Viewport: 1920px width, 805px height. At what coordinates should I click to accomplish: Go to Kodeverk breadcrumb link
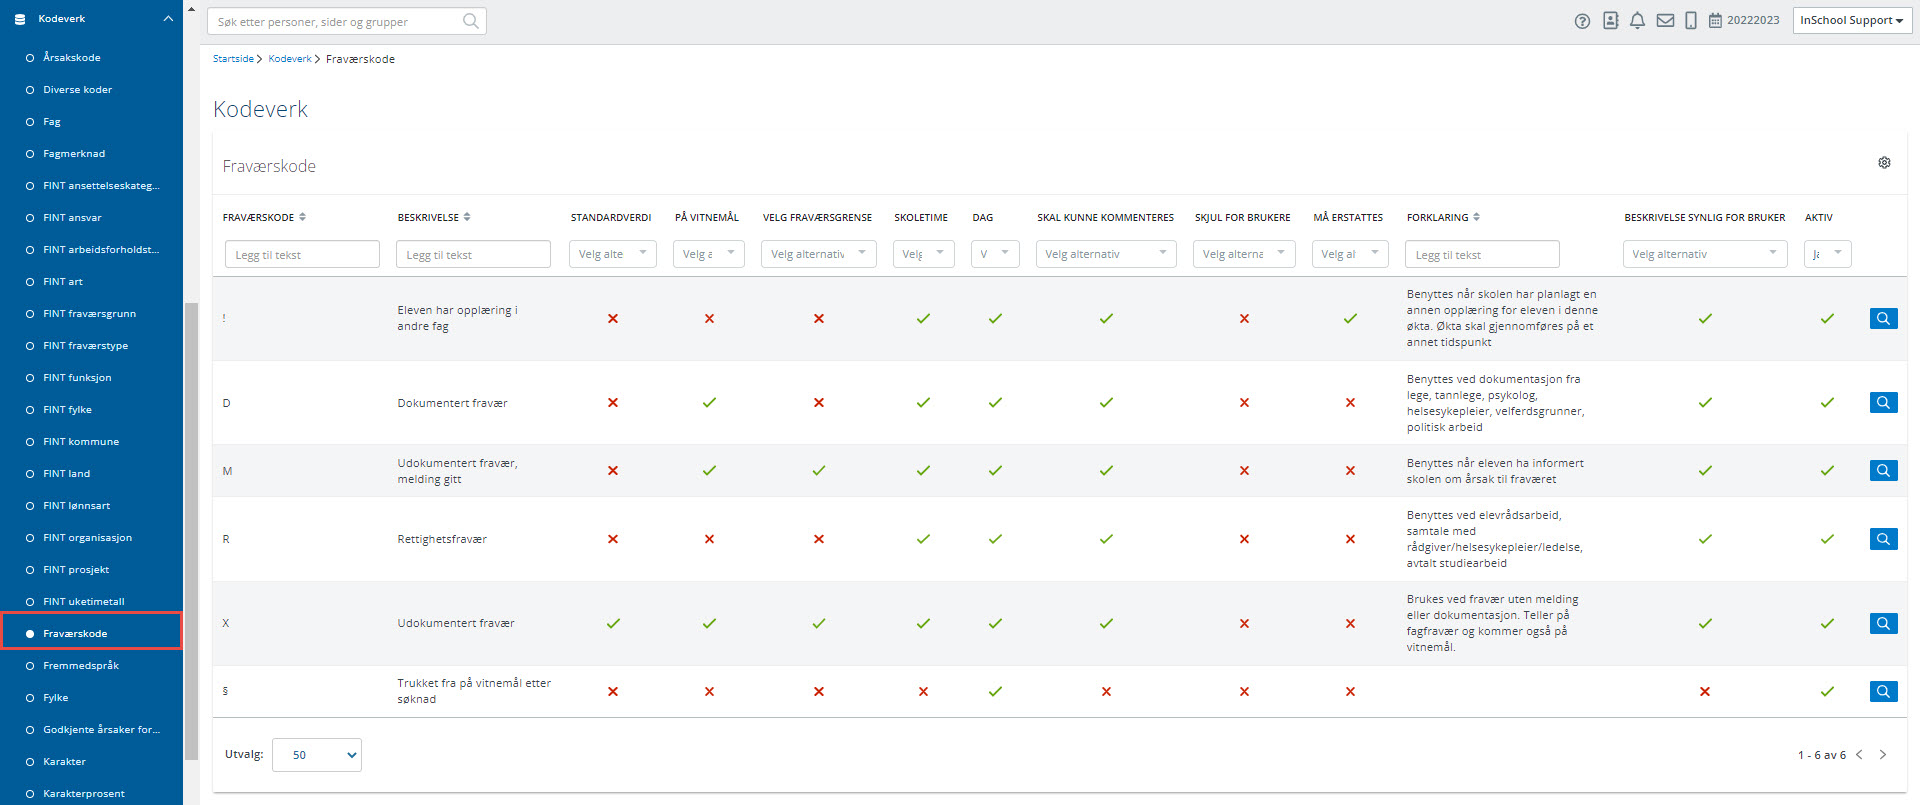(x=290, y=59)
